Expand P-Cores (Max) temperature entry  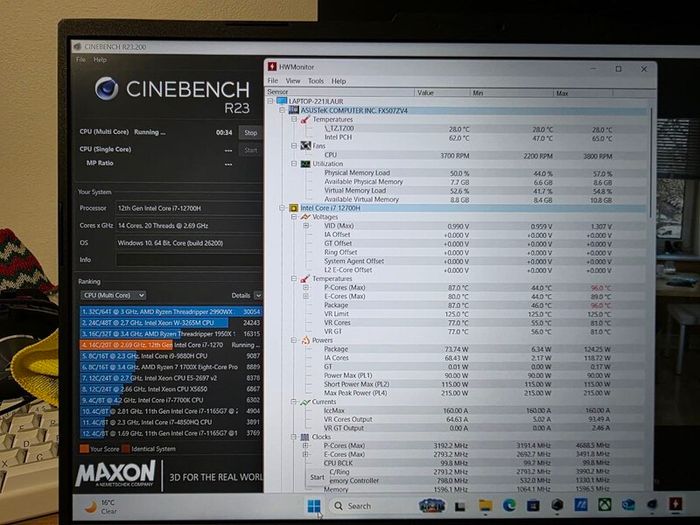click(306, 288)
